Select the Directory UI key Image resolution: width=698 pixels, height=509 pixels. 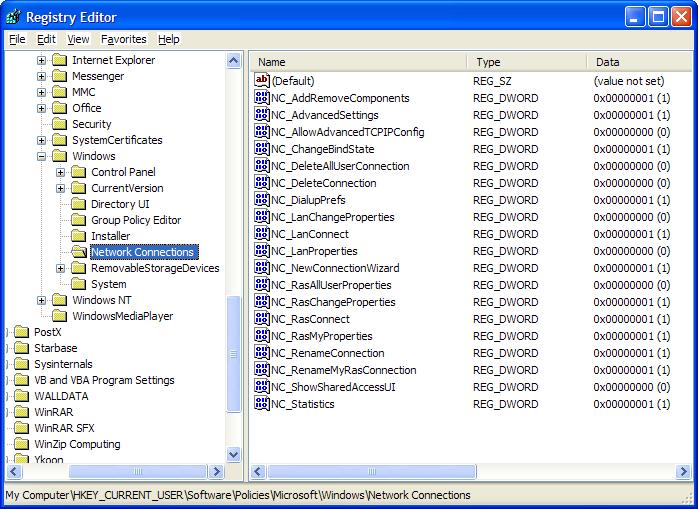pyautogui.click(x=120, y=204)
